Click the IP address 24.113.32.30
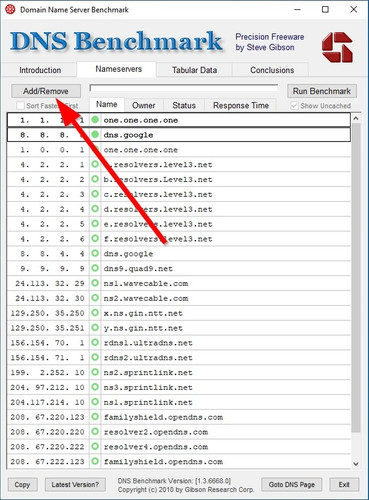Image resolution: width=369 pixels, height=500 pixels. click(x=50, y=298)
